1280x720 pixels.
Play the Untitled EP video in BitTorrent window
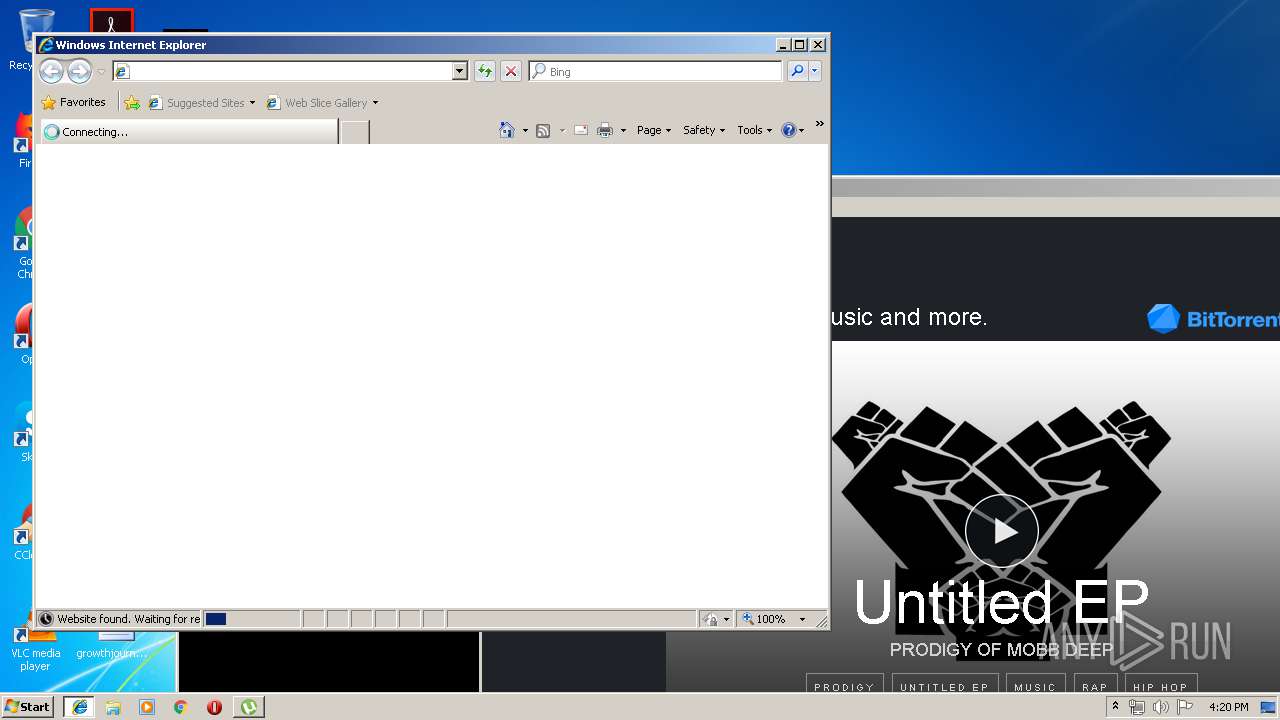pos(1002,531)
